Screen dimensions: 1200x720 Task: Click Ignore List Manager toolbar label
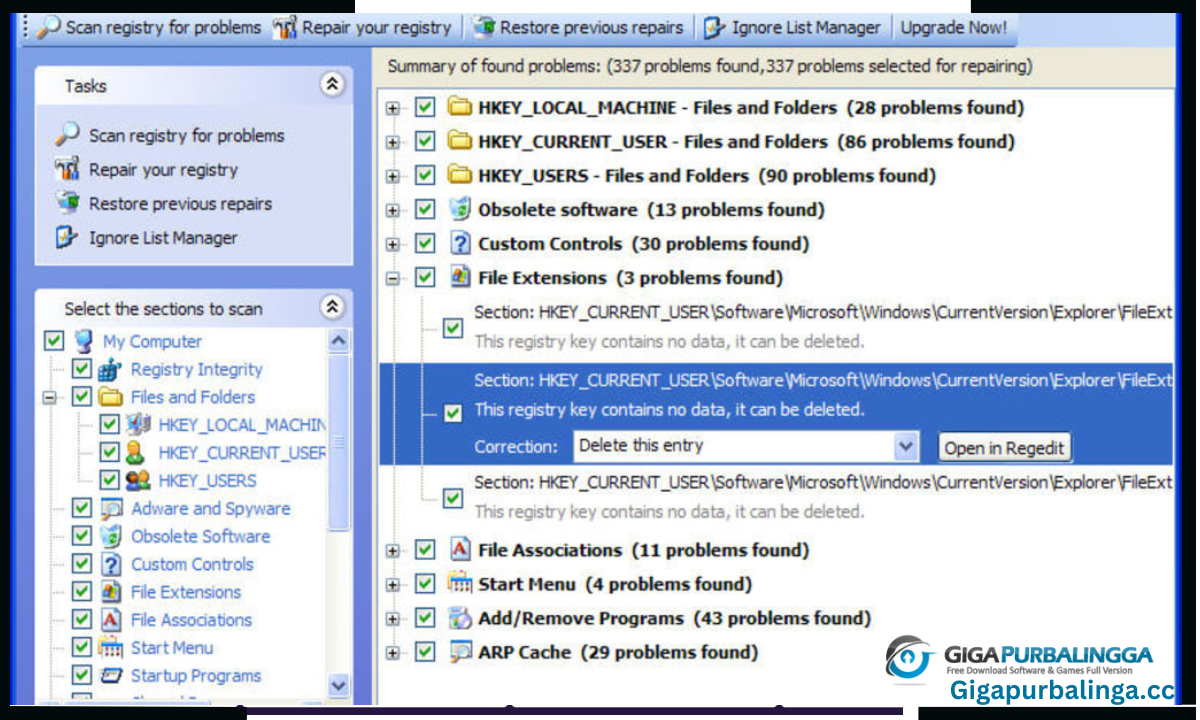tap(806, 28)
